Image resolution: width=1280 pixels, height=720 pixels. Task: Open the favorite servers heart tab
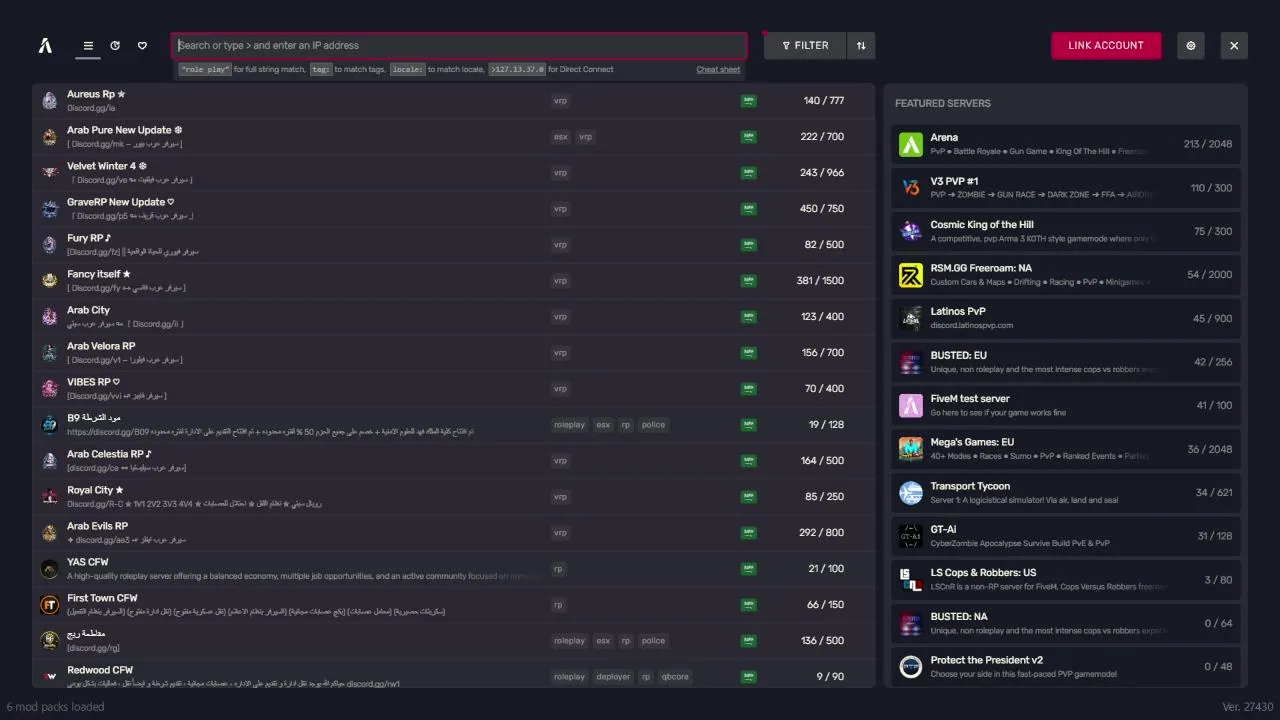pos(142,45)
